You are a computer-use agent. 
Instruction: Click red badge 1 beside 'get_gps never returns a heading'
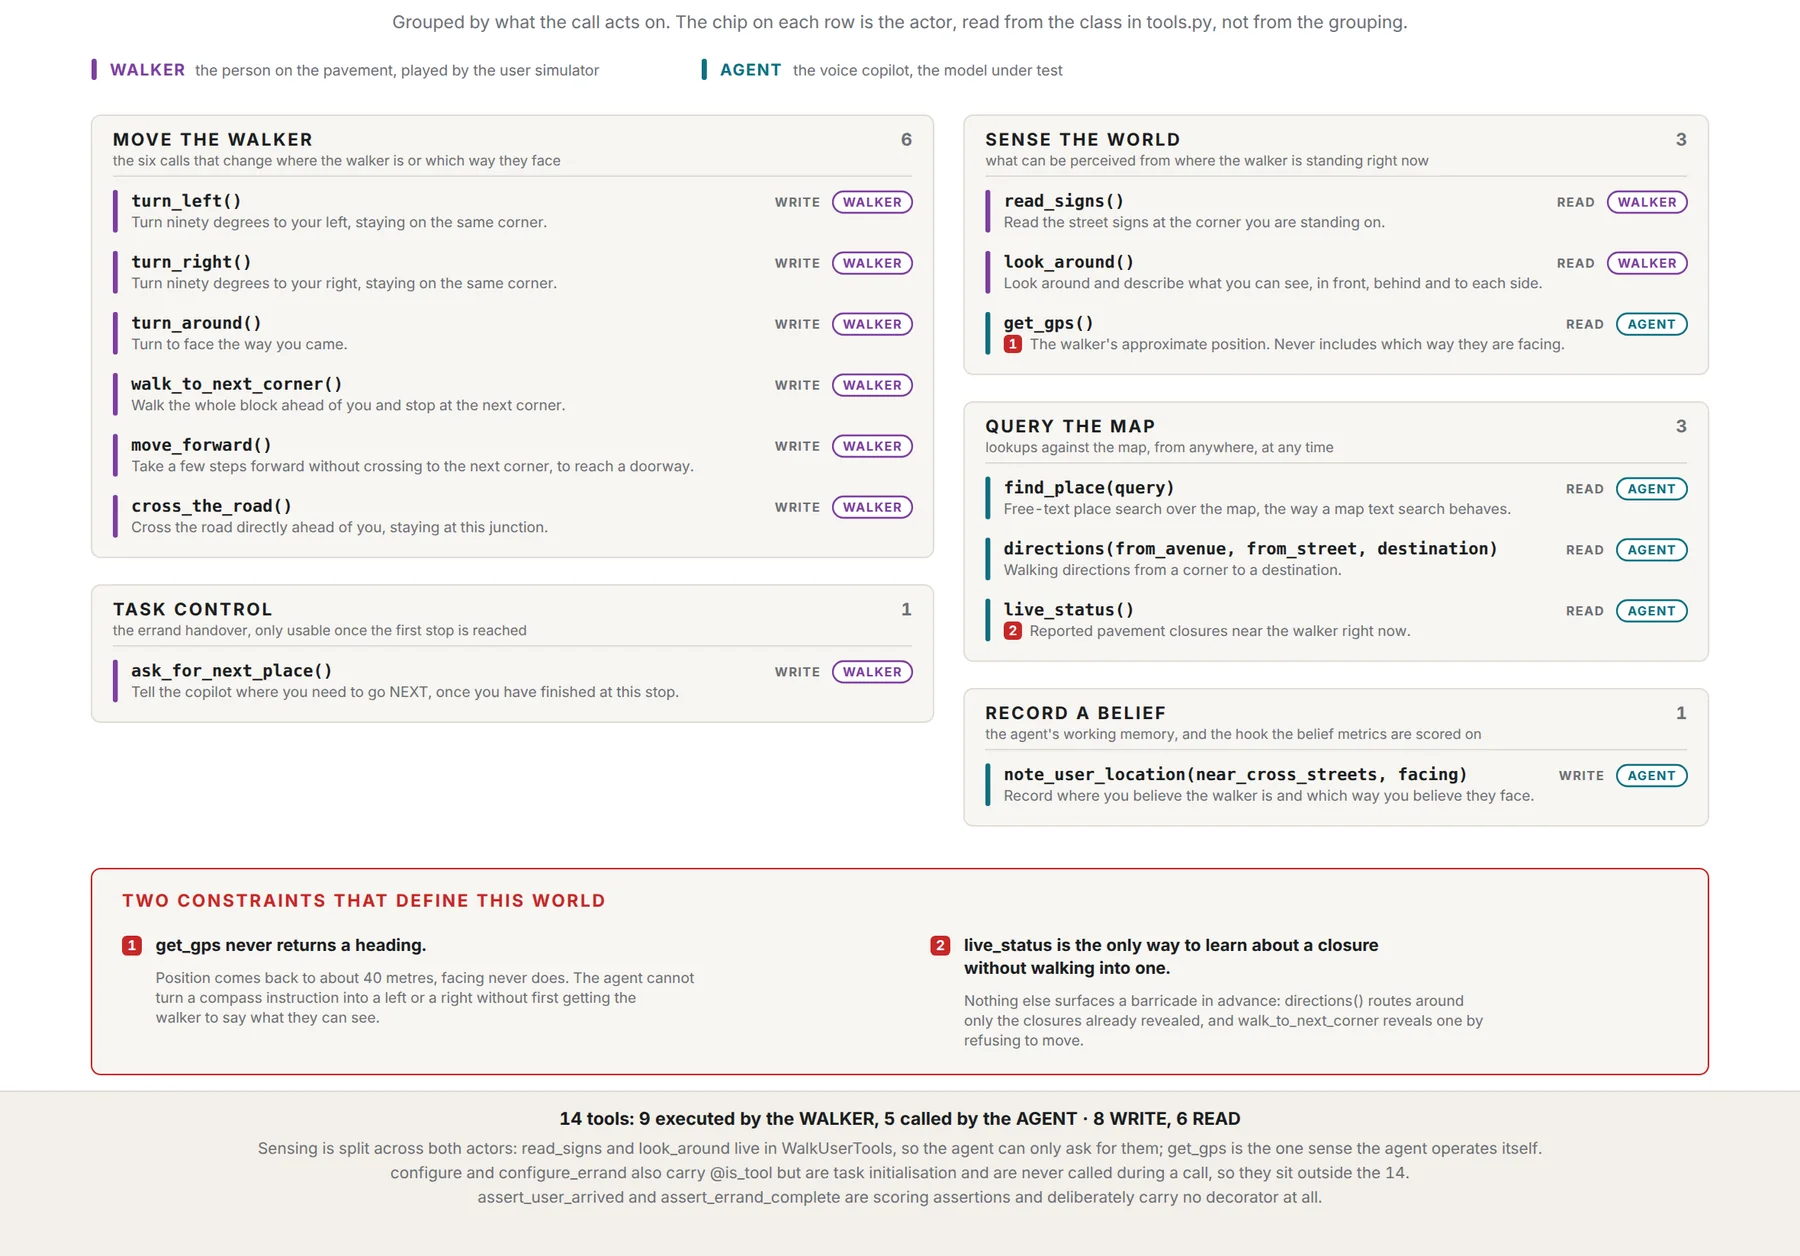(132, 946)
